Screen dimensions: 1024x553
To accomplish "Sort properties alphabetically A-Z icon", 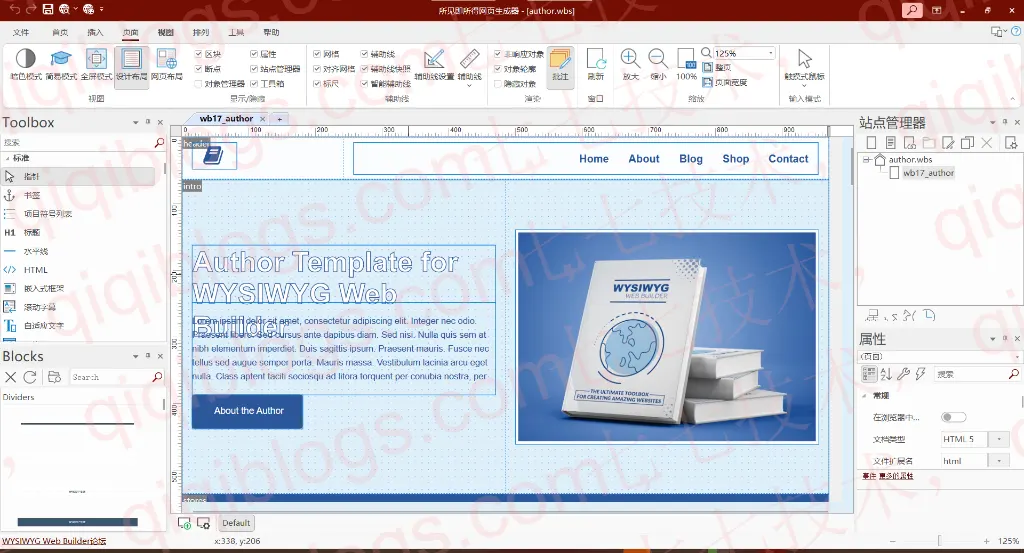I will tap(886, 374).
